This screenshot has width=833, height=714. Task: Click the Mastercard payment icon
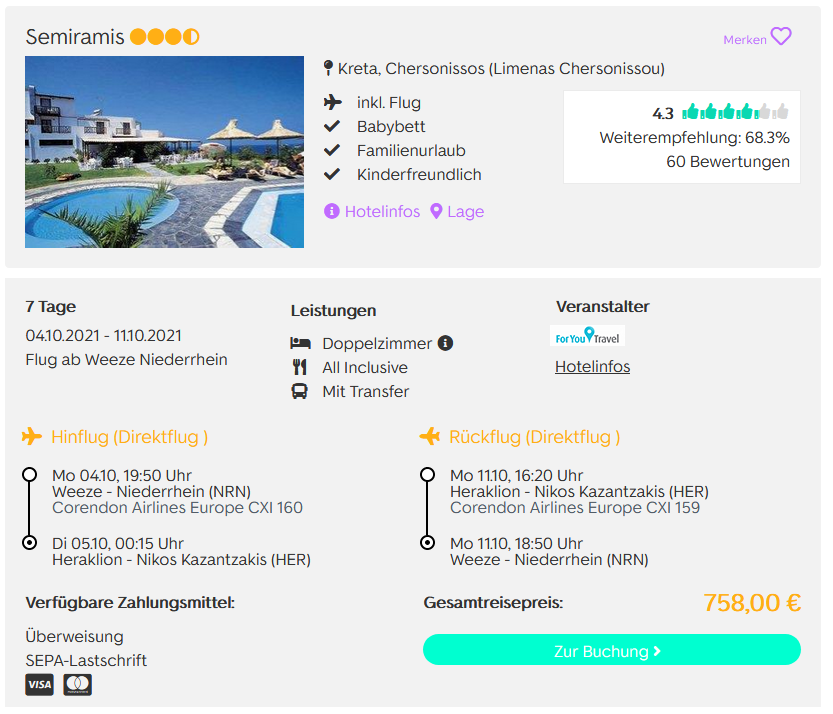pos(78,685)
